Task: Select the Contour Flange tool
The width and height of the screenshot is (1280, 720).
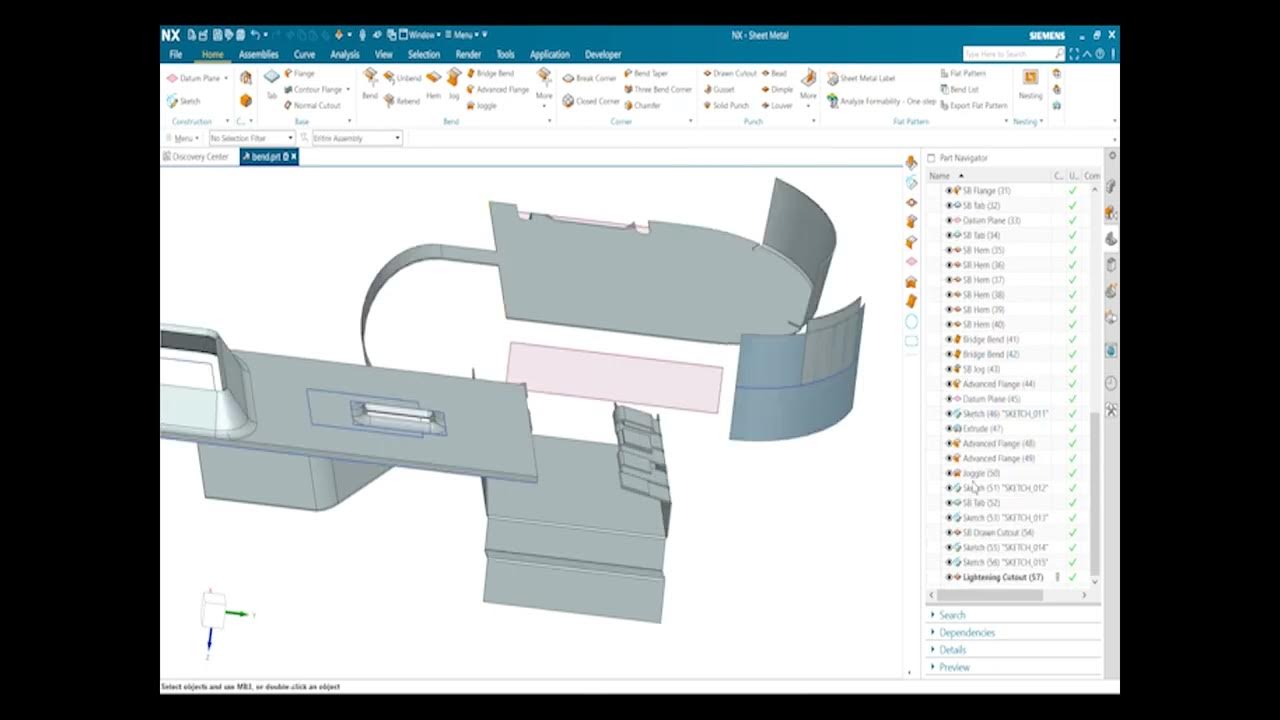Action: pos(313,89)
